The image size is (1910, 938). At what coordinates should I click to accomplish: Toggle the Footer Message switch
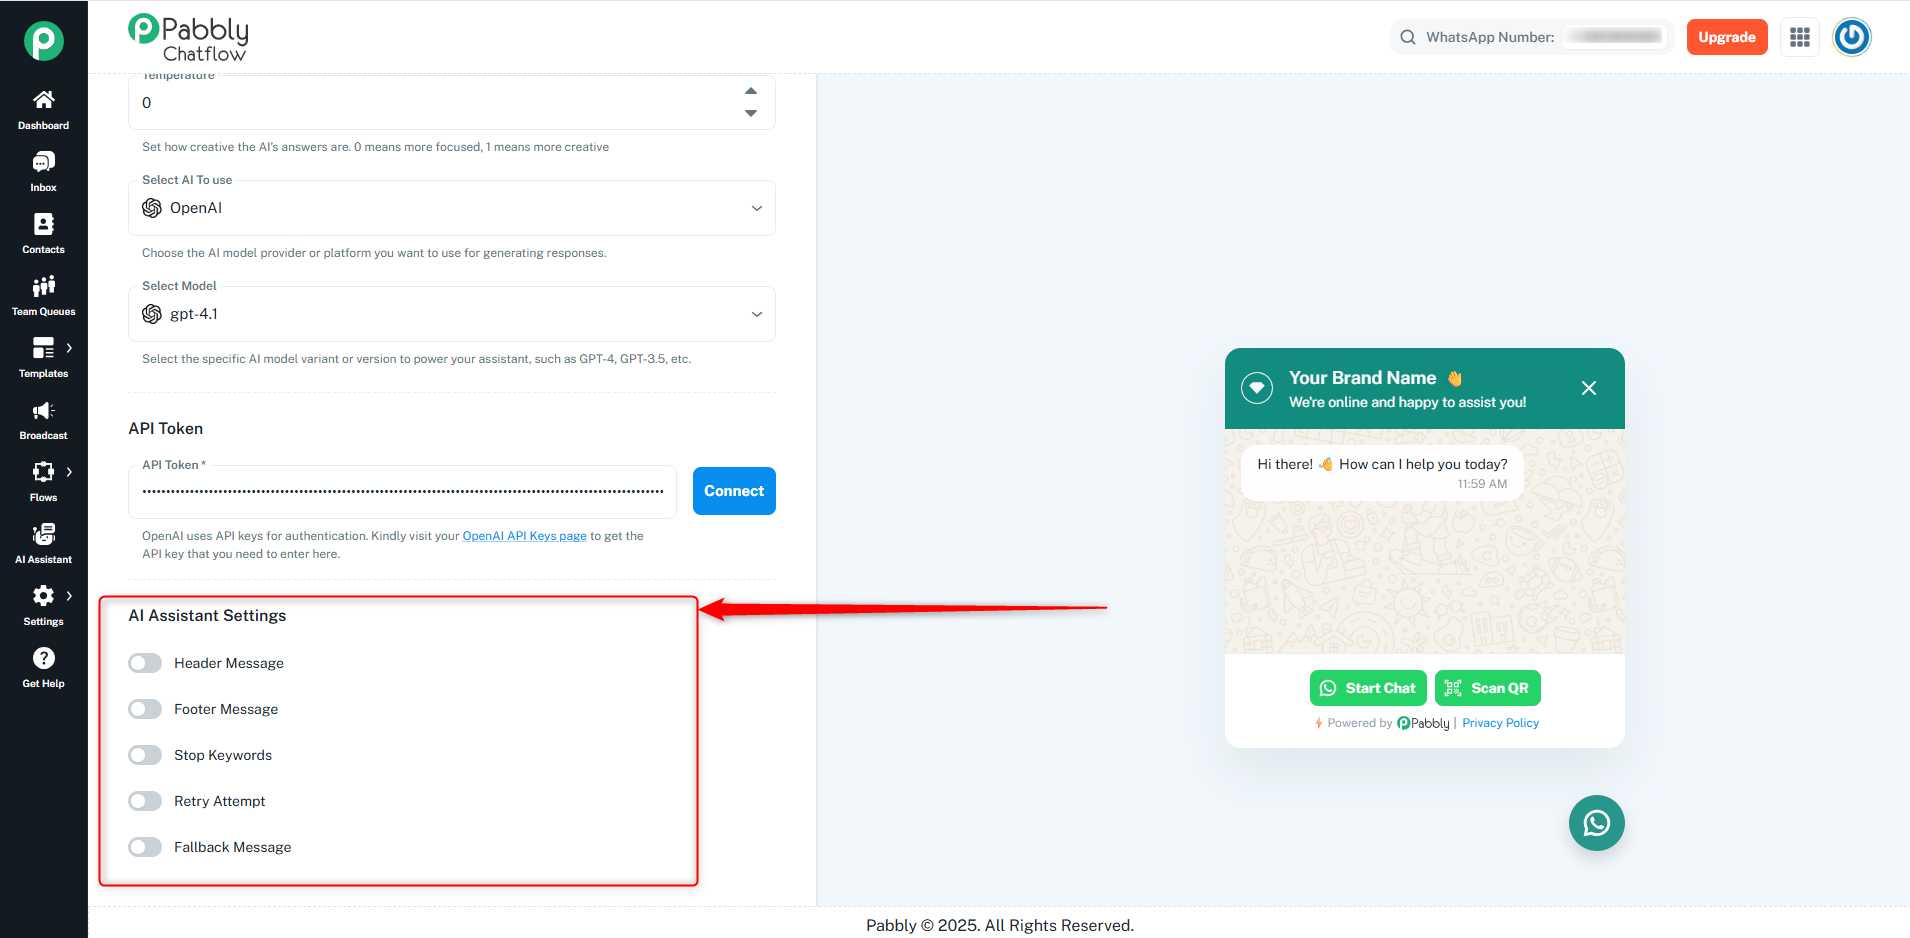(145, 709)
